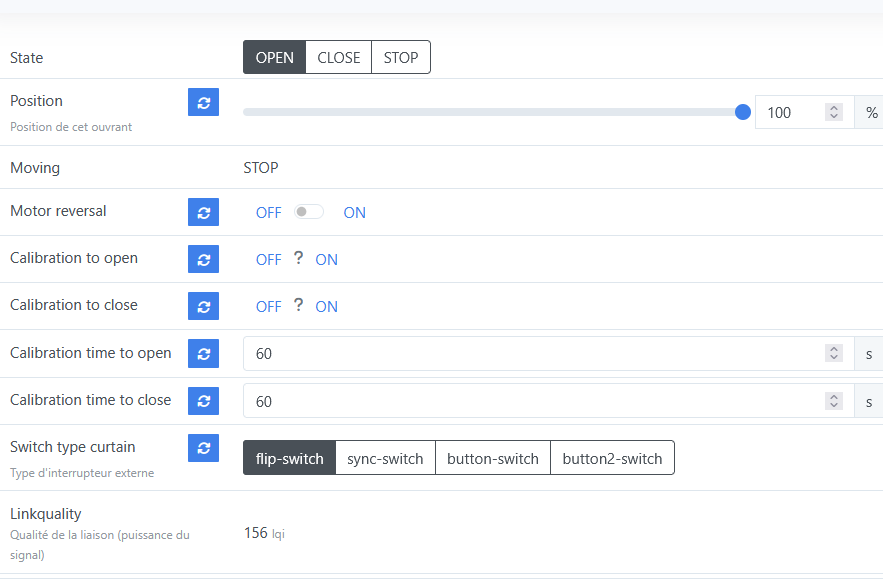The height and width of the screenshot is (581, 883).
Task: Set Calibration to close OFF
Action: pos(269,307)
